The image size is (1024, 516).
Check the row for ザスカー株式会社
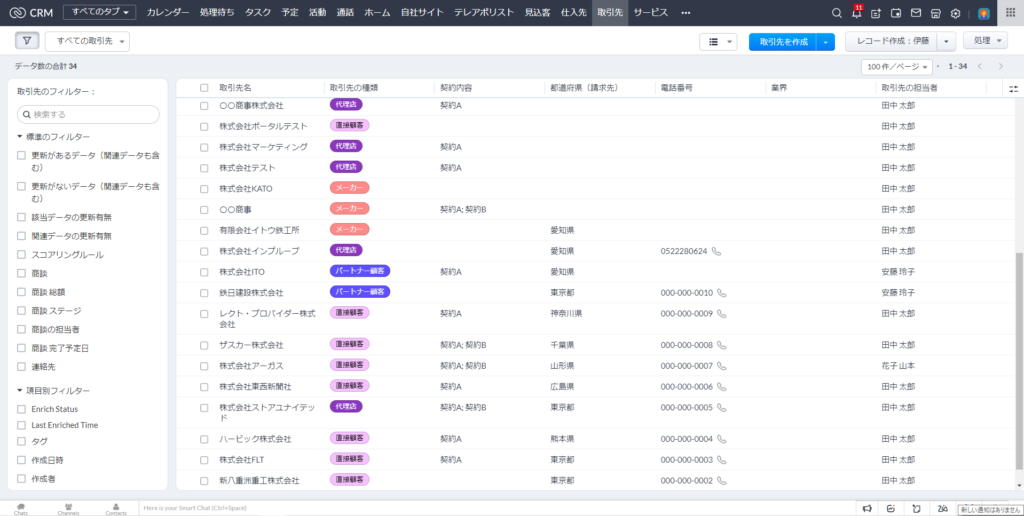coord(204,346)
